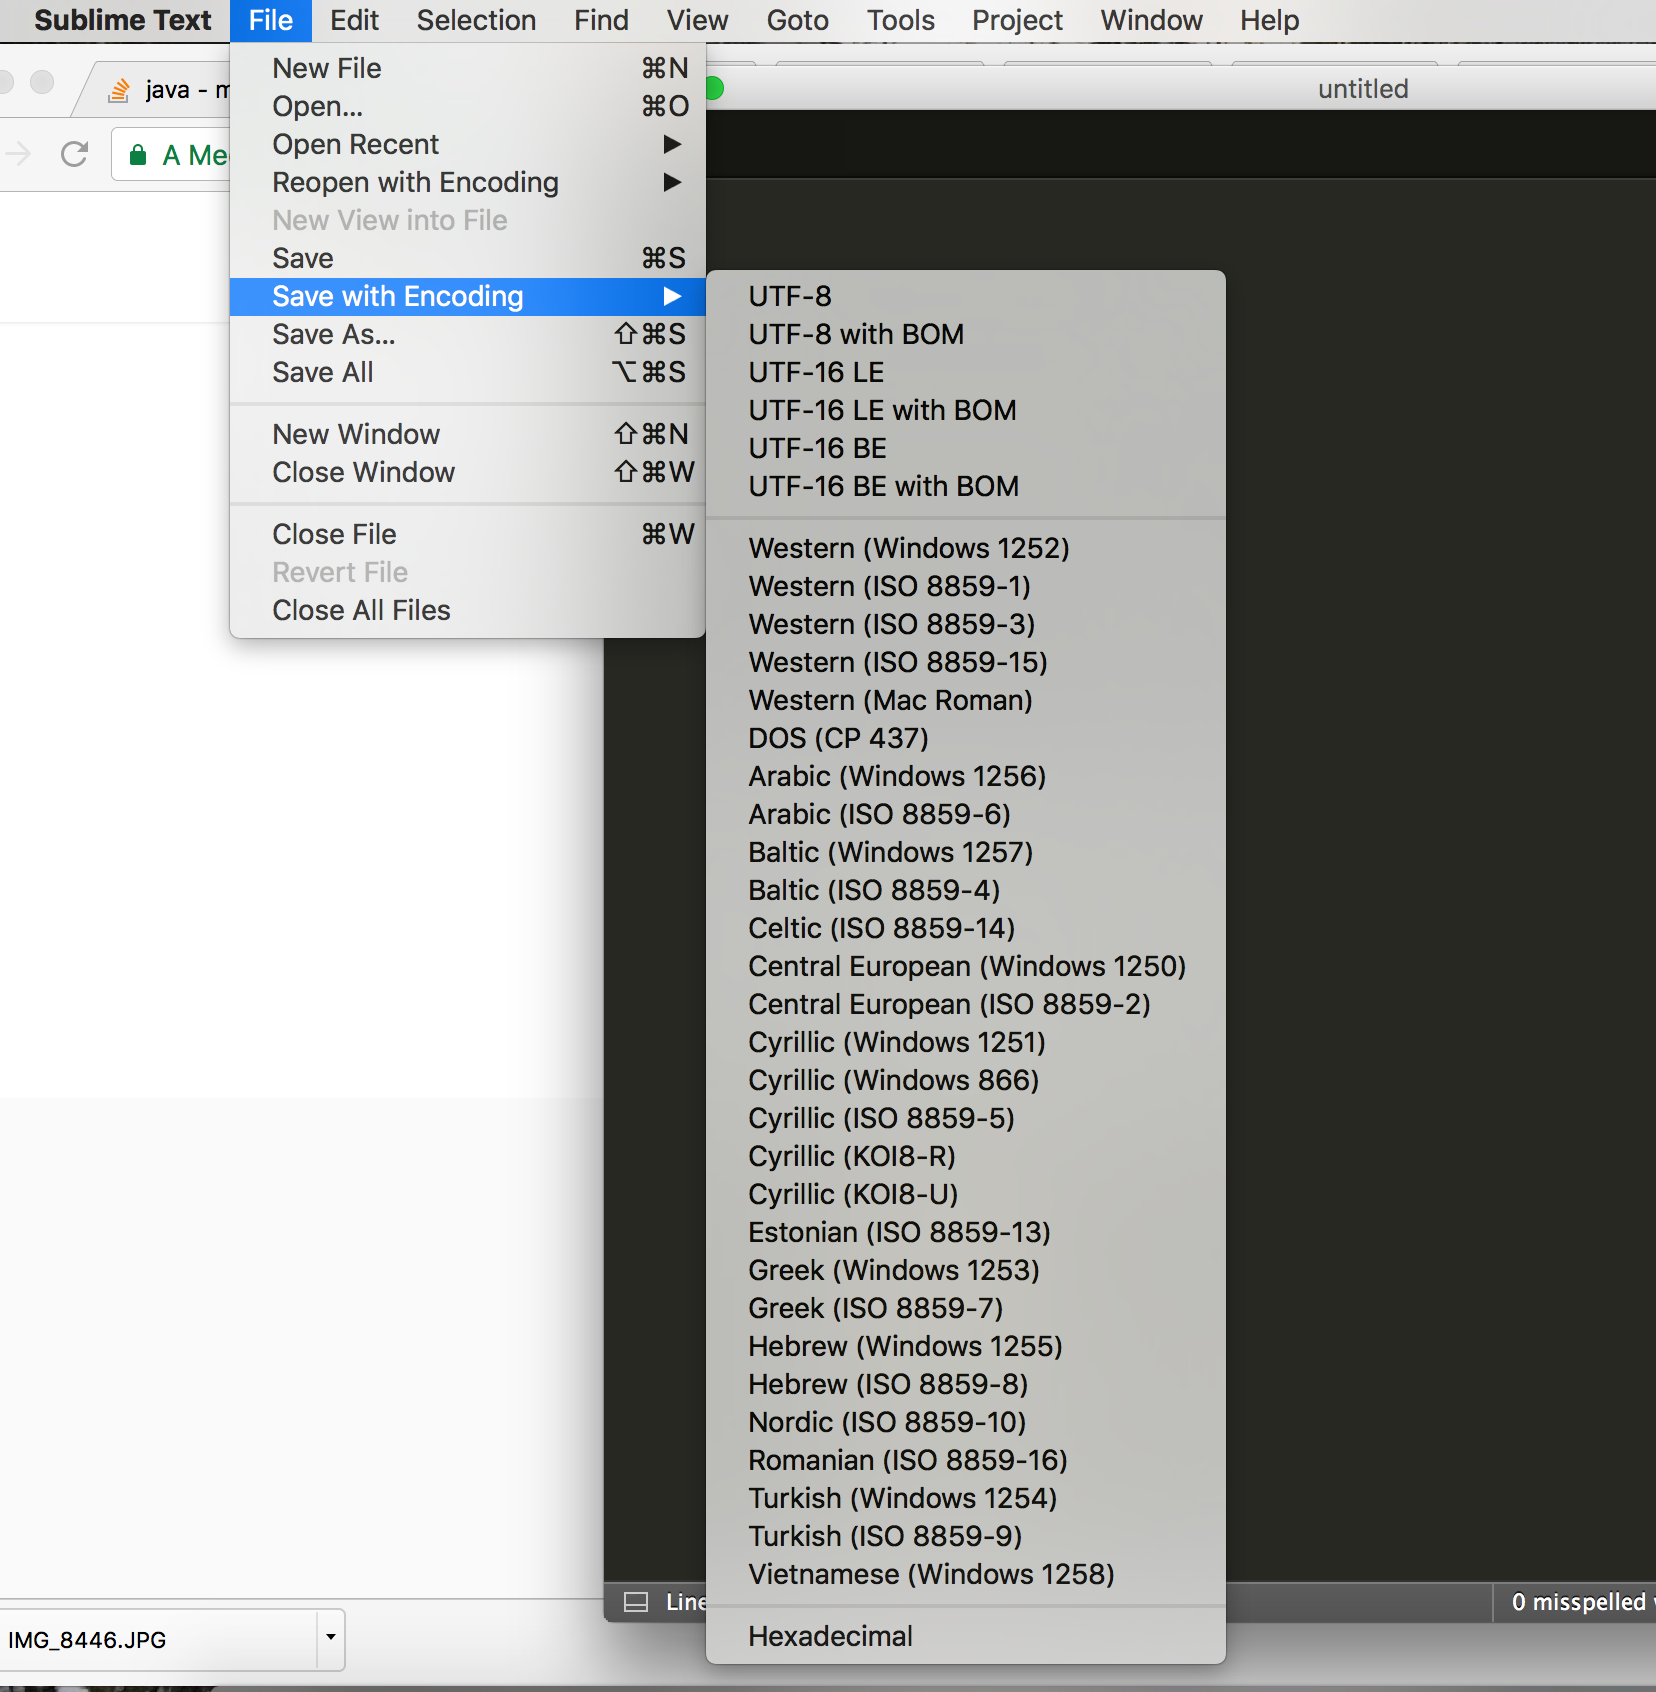Open the Window menu
This screenshot has height=1692, width=1656.
(x=1151, y=20)
